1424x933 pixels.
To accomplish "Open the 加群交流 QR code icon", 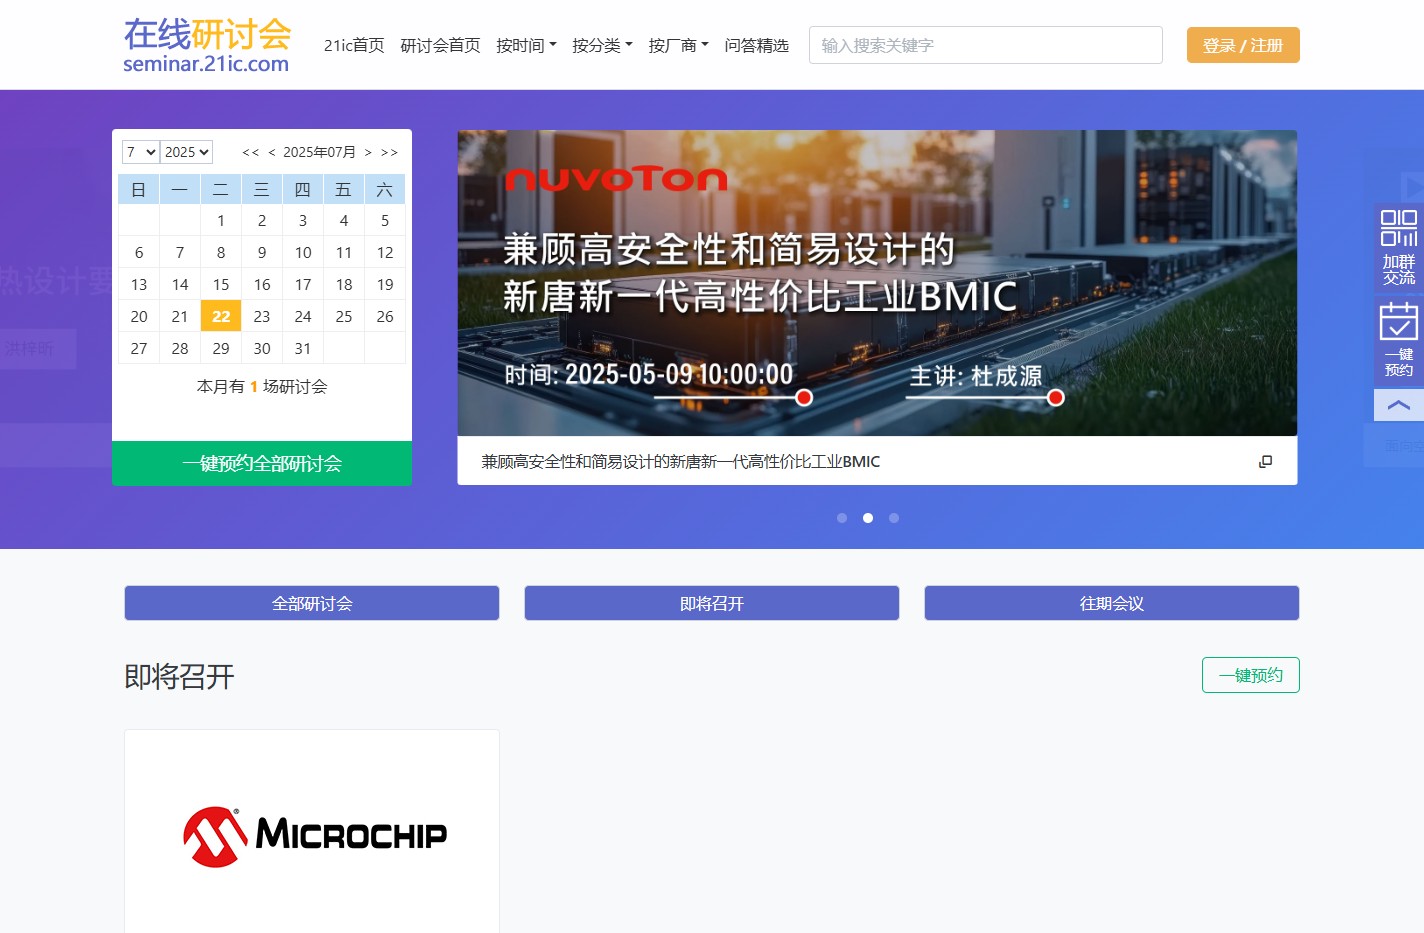I will 1399,248.
